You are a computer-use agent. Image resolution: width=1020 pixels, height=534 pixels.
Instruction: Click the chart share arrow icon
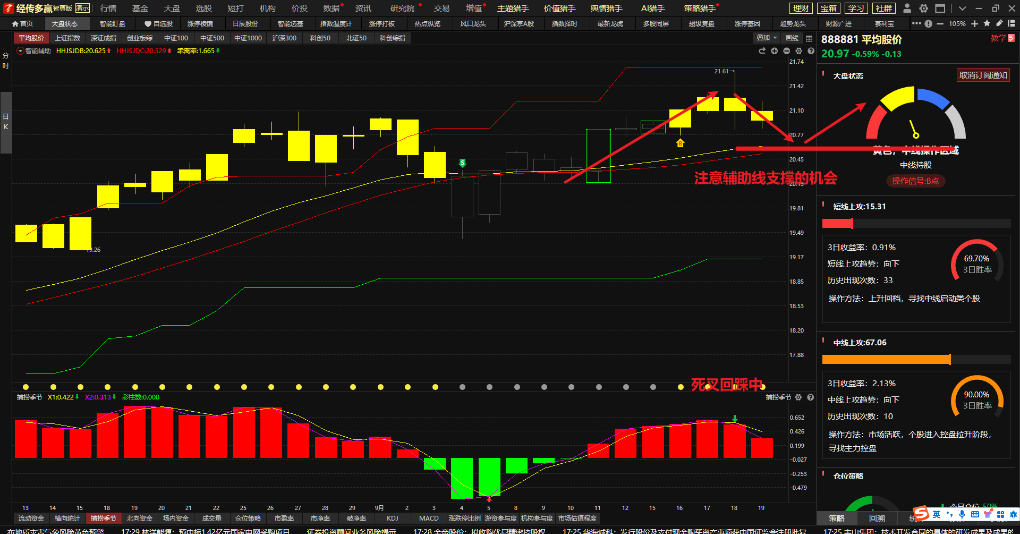[762, 51]
